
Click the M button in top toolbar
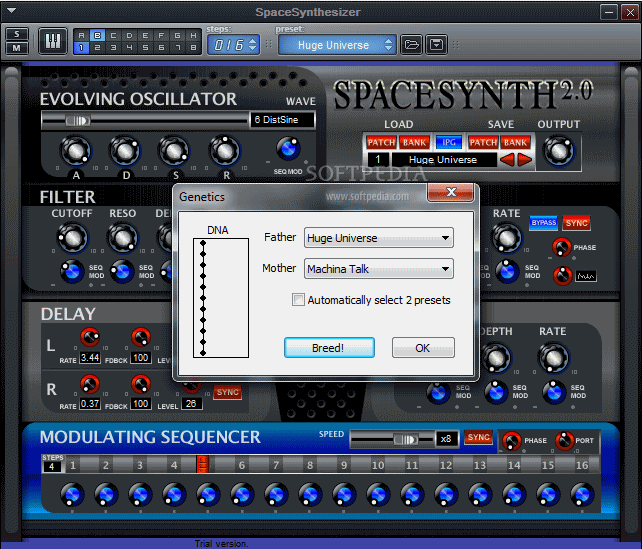[17, 48]
